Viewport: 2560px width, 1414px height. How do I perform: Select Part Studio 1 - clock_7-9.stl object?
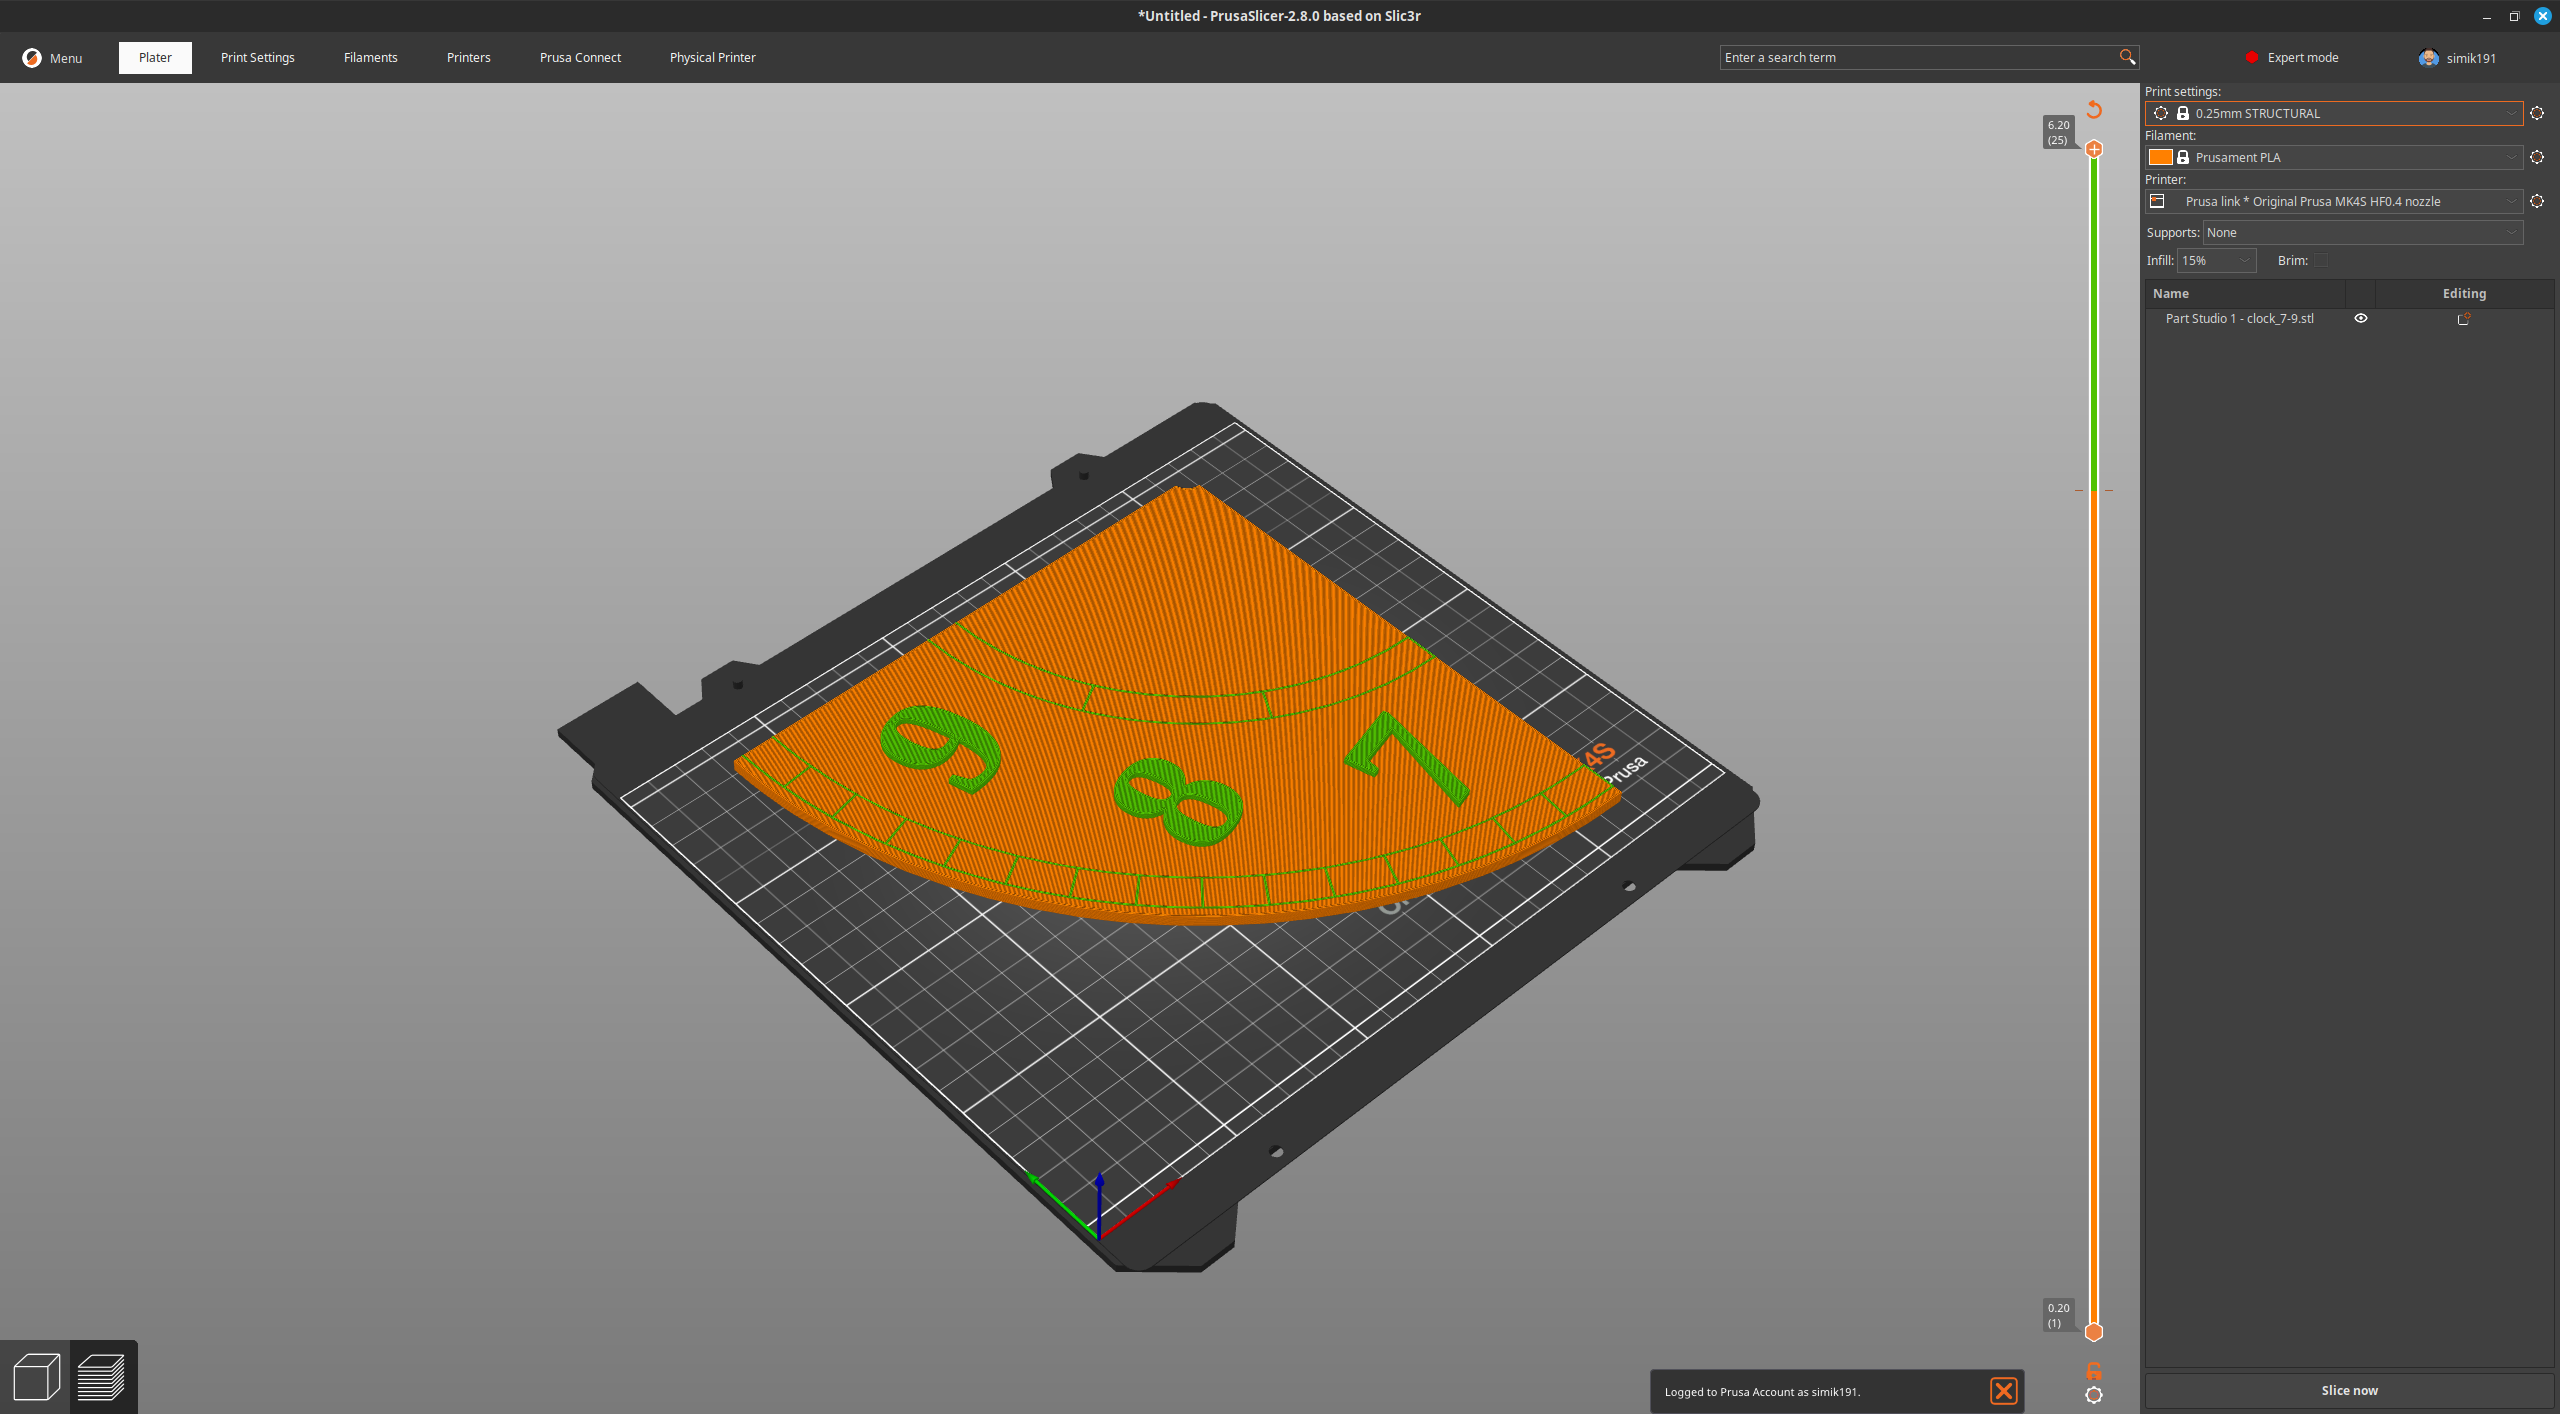click(x=2239, y=318)
